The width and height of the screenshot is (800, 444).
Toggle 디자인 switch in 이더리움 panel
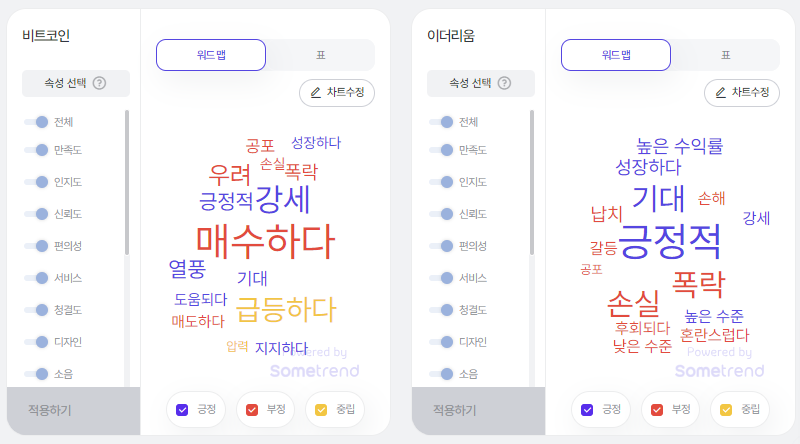[x=441, y=342]
